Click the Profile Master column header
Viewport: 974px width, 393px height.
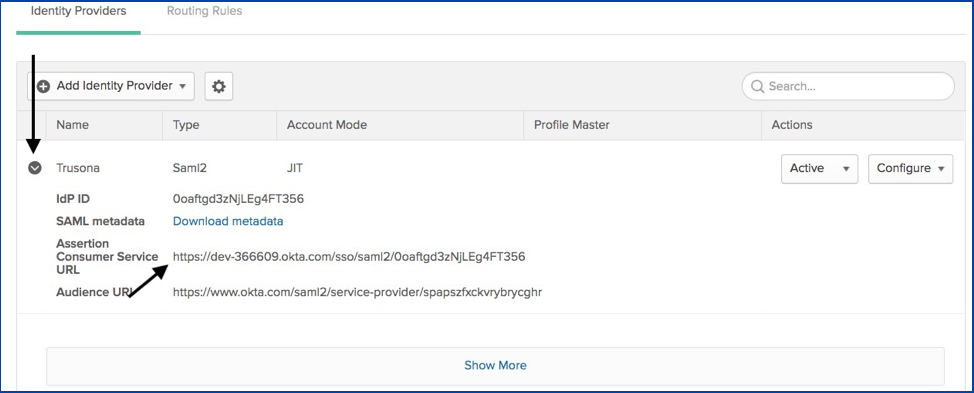click(571, 125)
